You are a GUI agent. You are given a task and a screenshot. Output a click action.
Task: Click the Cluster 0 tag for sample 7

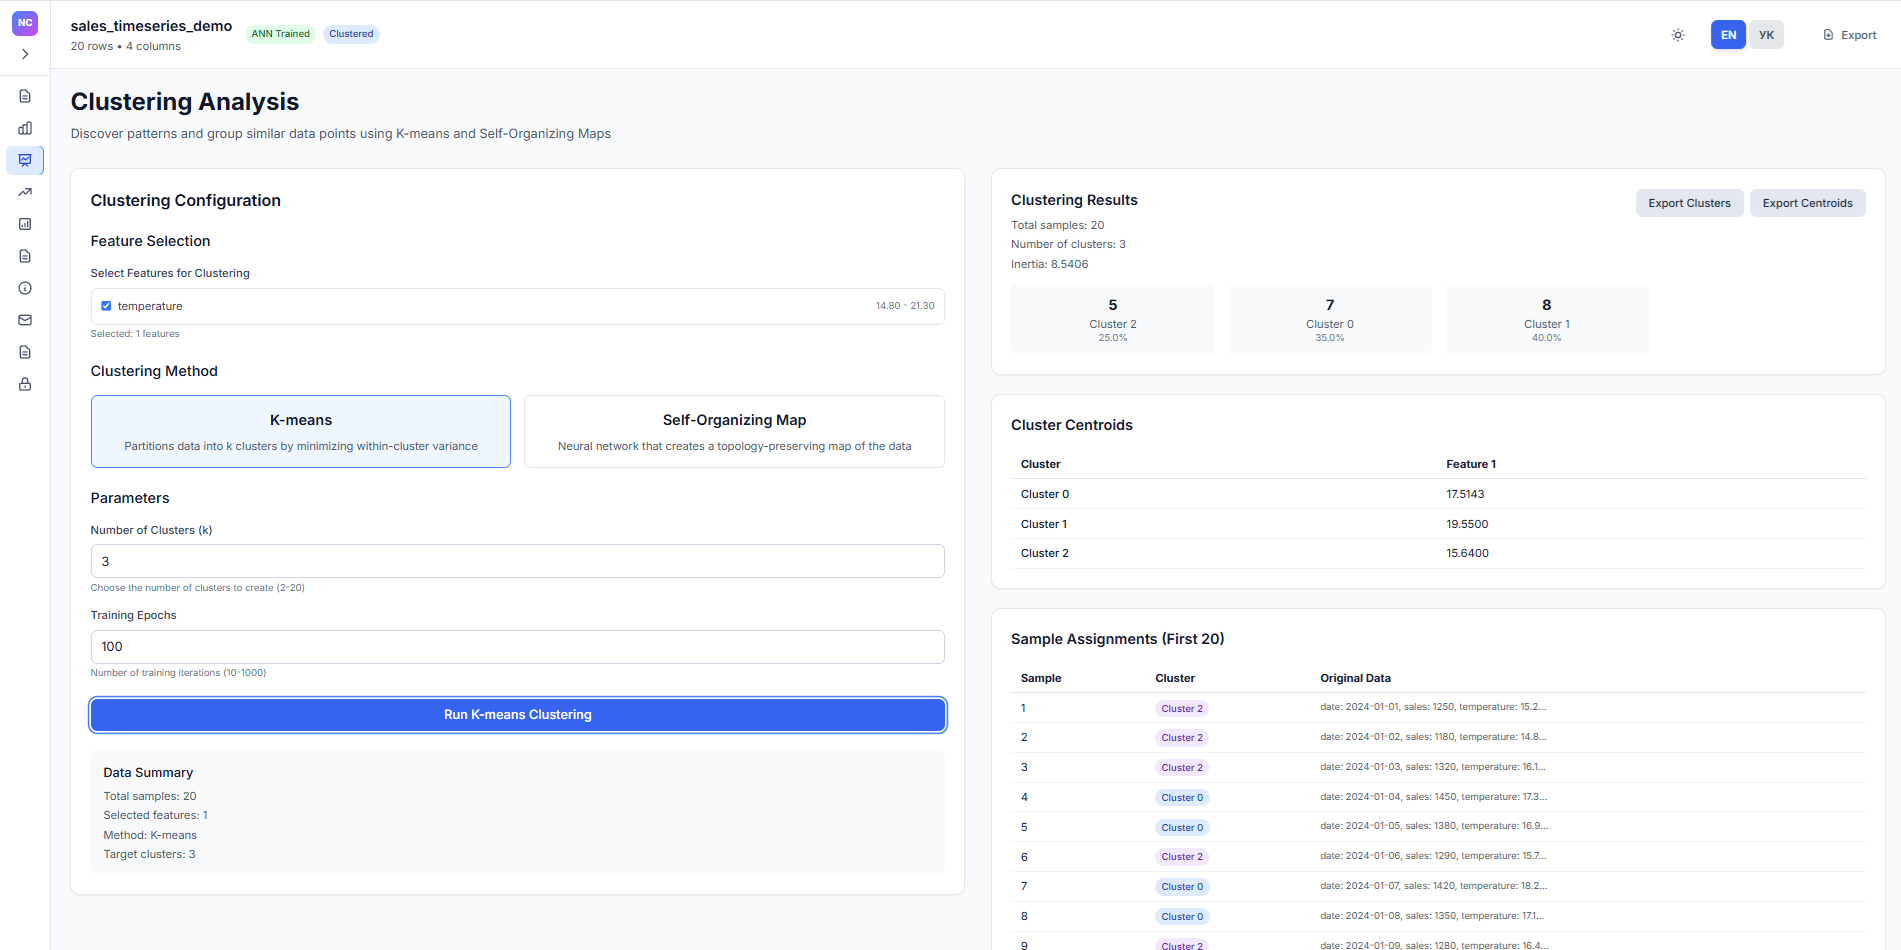[1182, 887]
